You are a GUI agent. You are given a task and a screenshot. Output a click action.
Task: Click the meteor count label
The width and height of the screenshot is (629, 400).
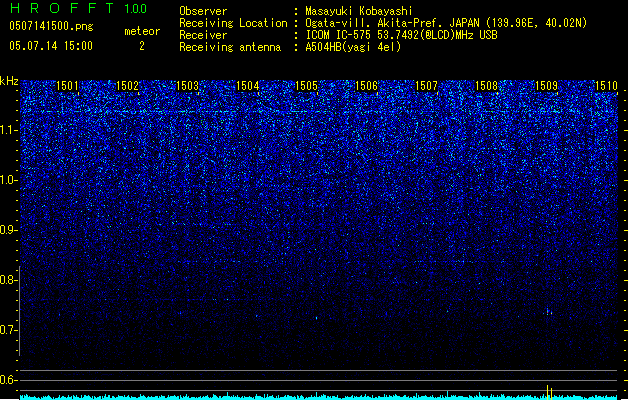[x=142, y=31]
